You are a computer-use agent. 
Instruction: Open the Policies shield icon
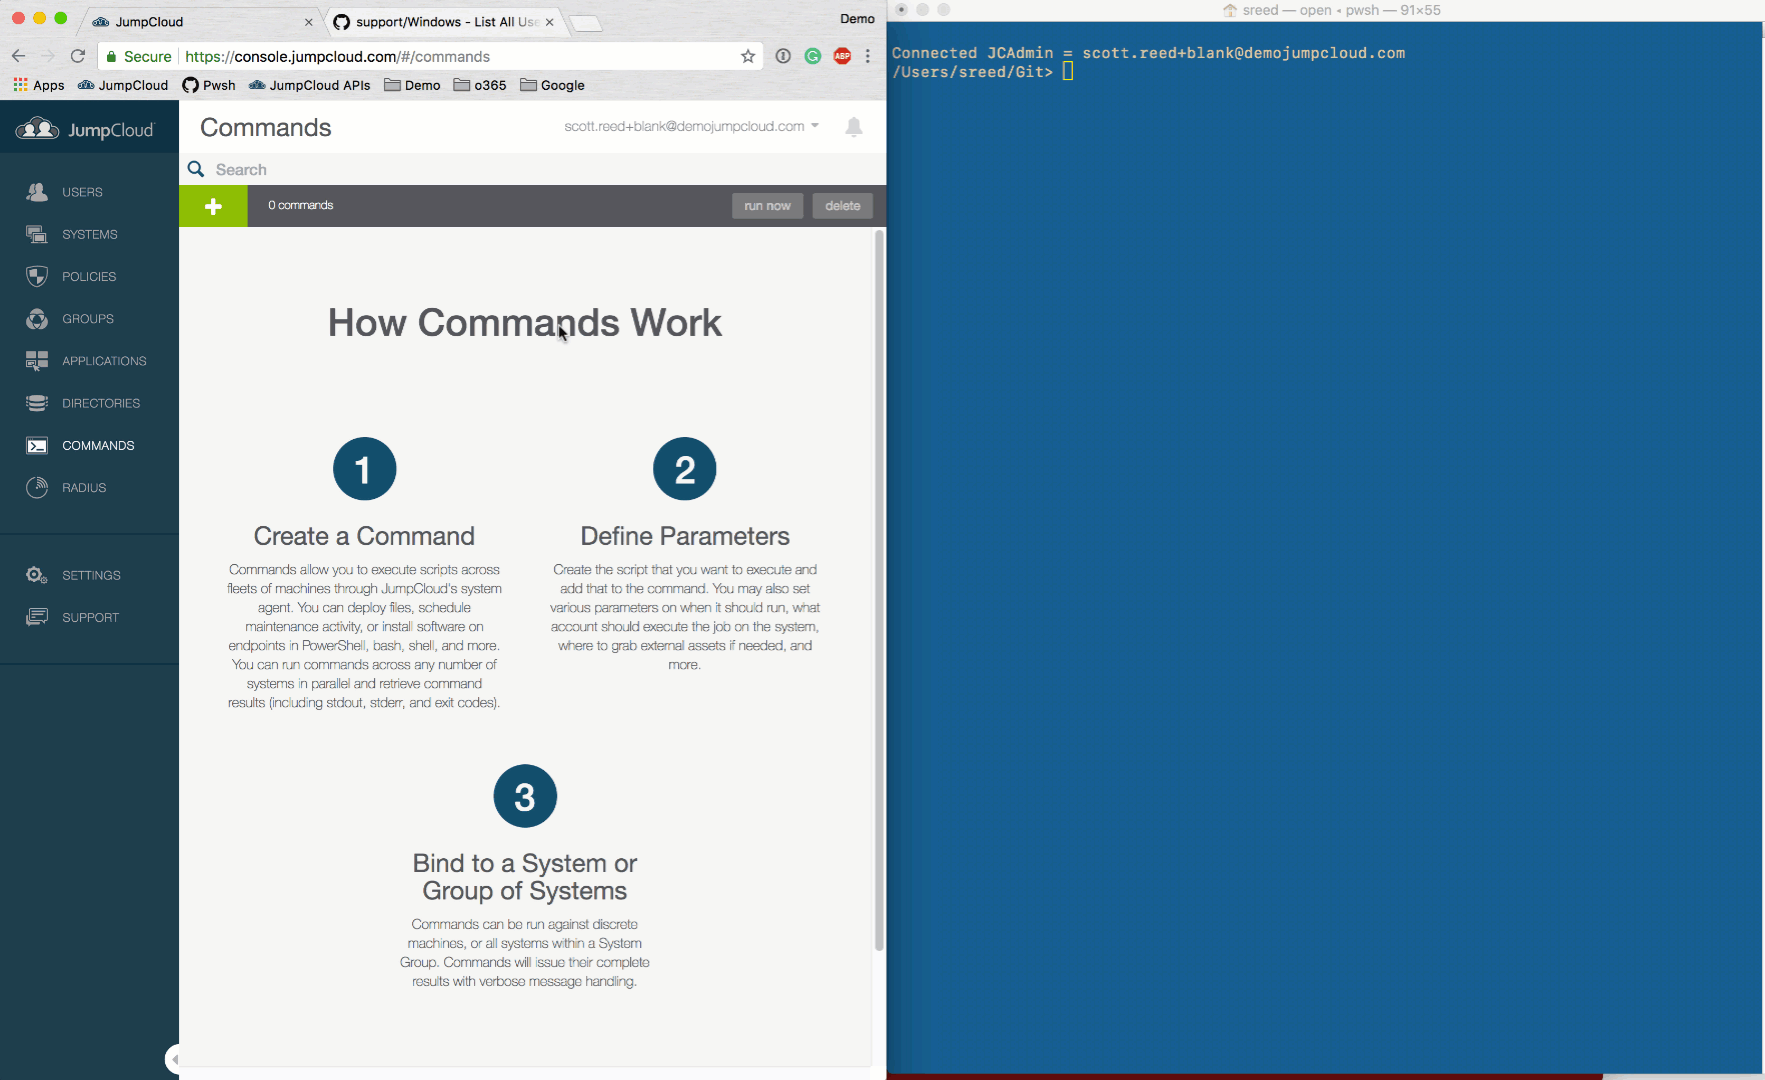(37, 277)
